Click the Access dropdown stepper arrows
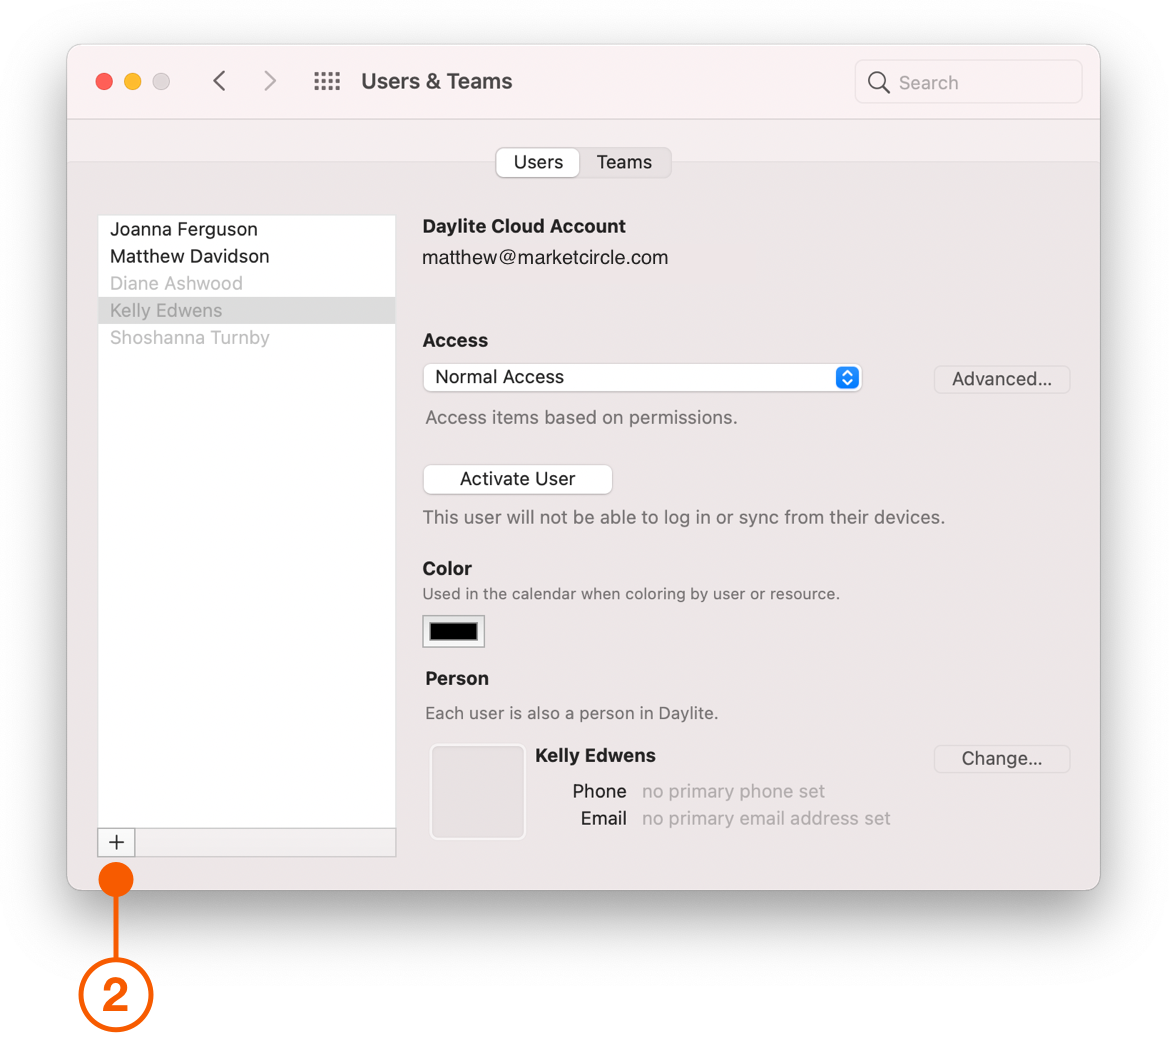The width and height of the screenshot is (1170, 1040). click(x=847, y=378)
